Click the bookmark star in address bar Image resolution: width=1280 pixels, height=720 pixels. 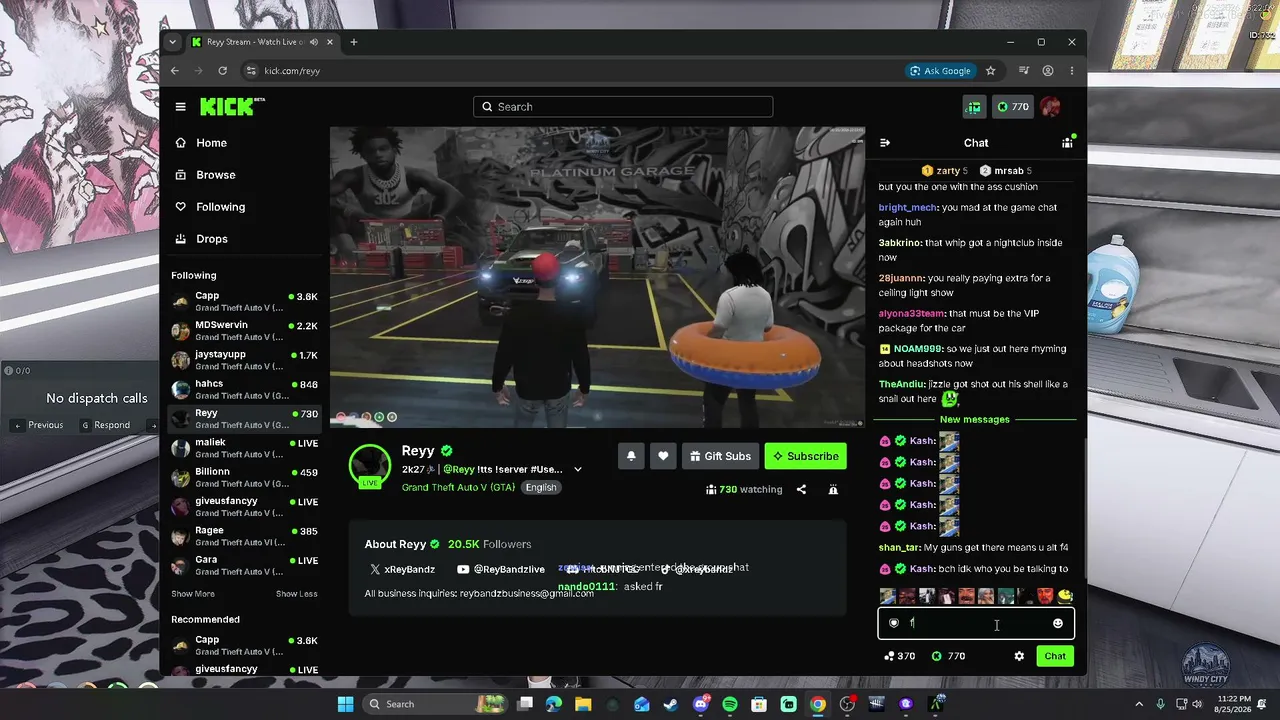[991, 71]
